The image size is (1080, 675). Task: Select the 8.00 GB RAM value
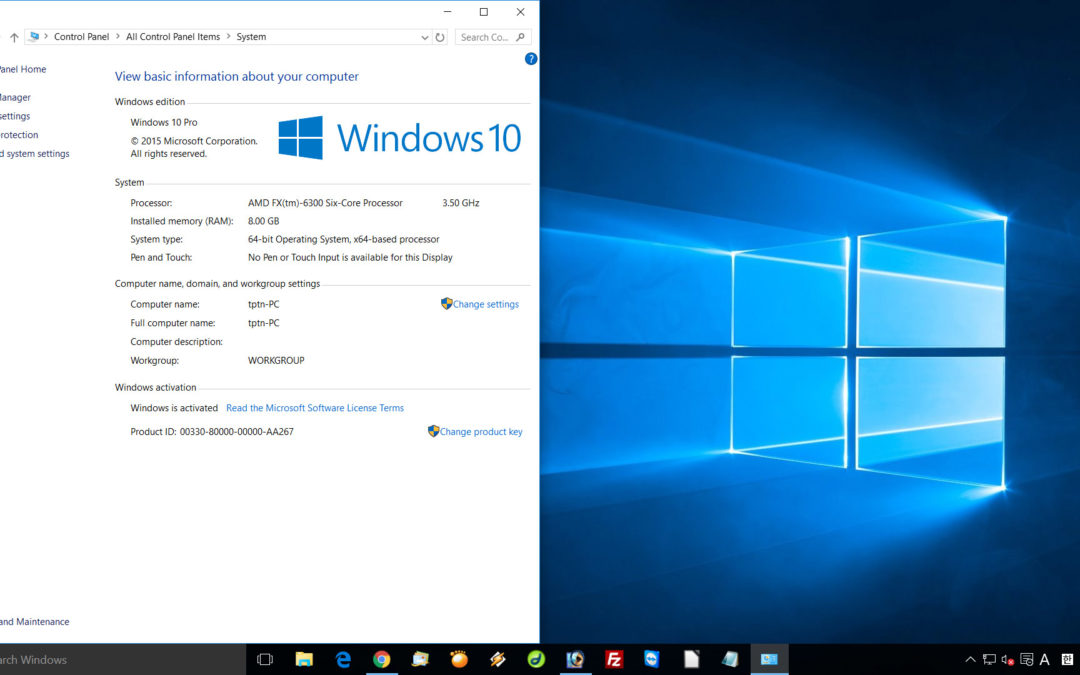(263, 221)
